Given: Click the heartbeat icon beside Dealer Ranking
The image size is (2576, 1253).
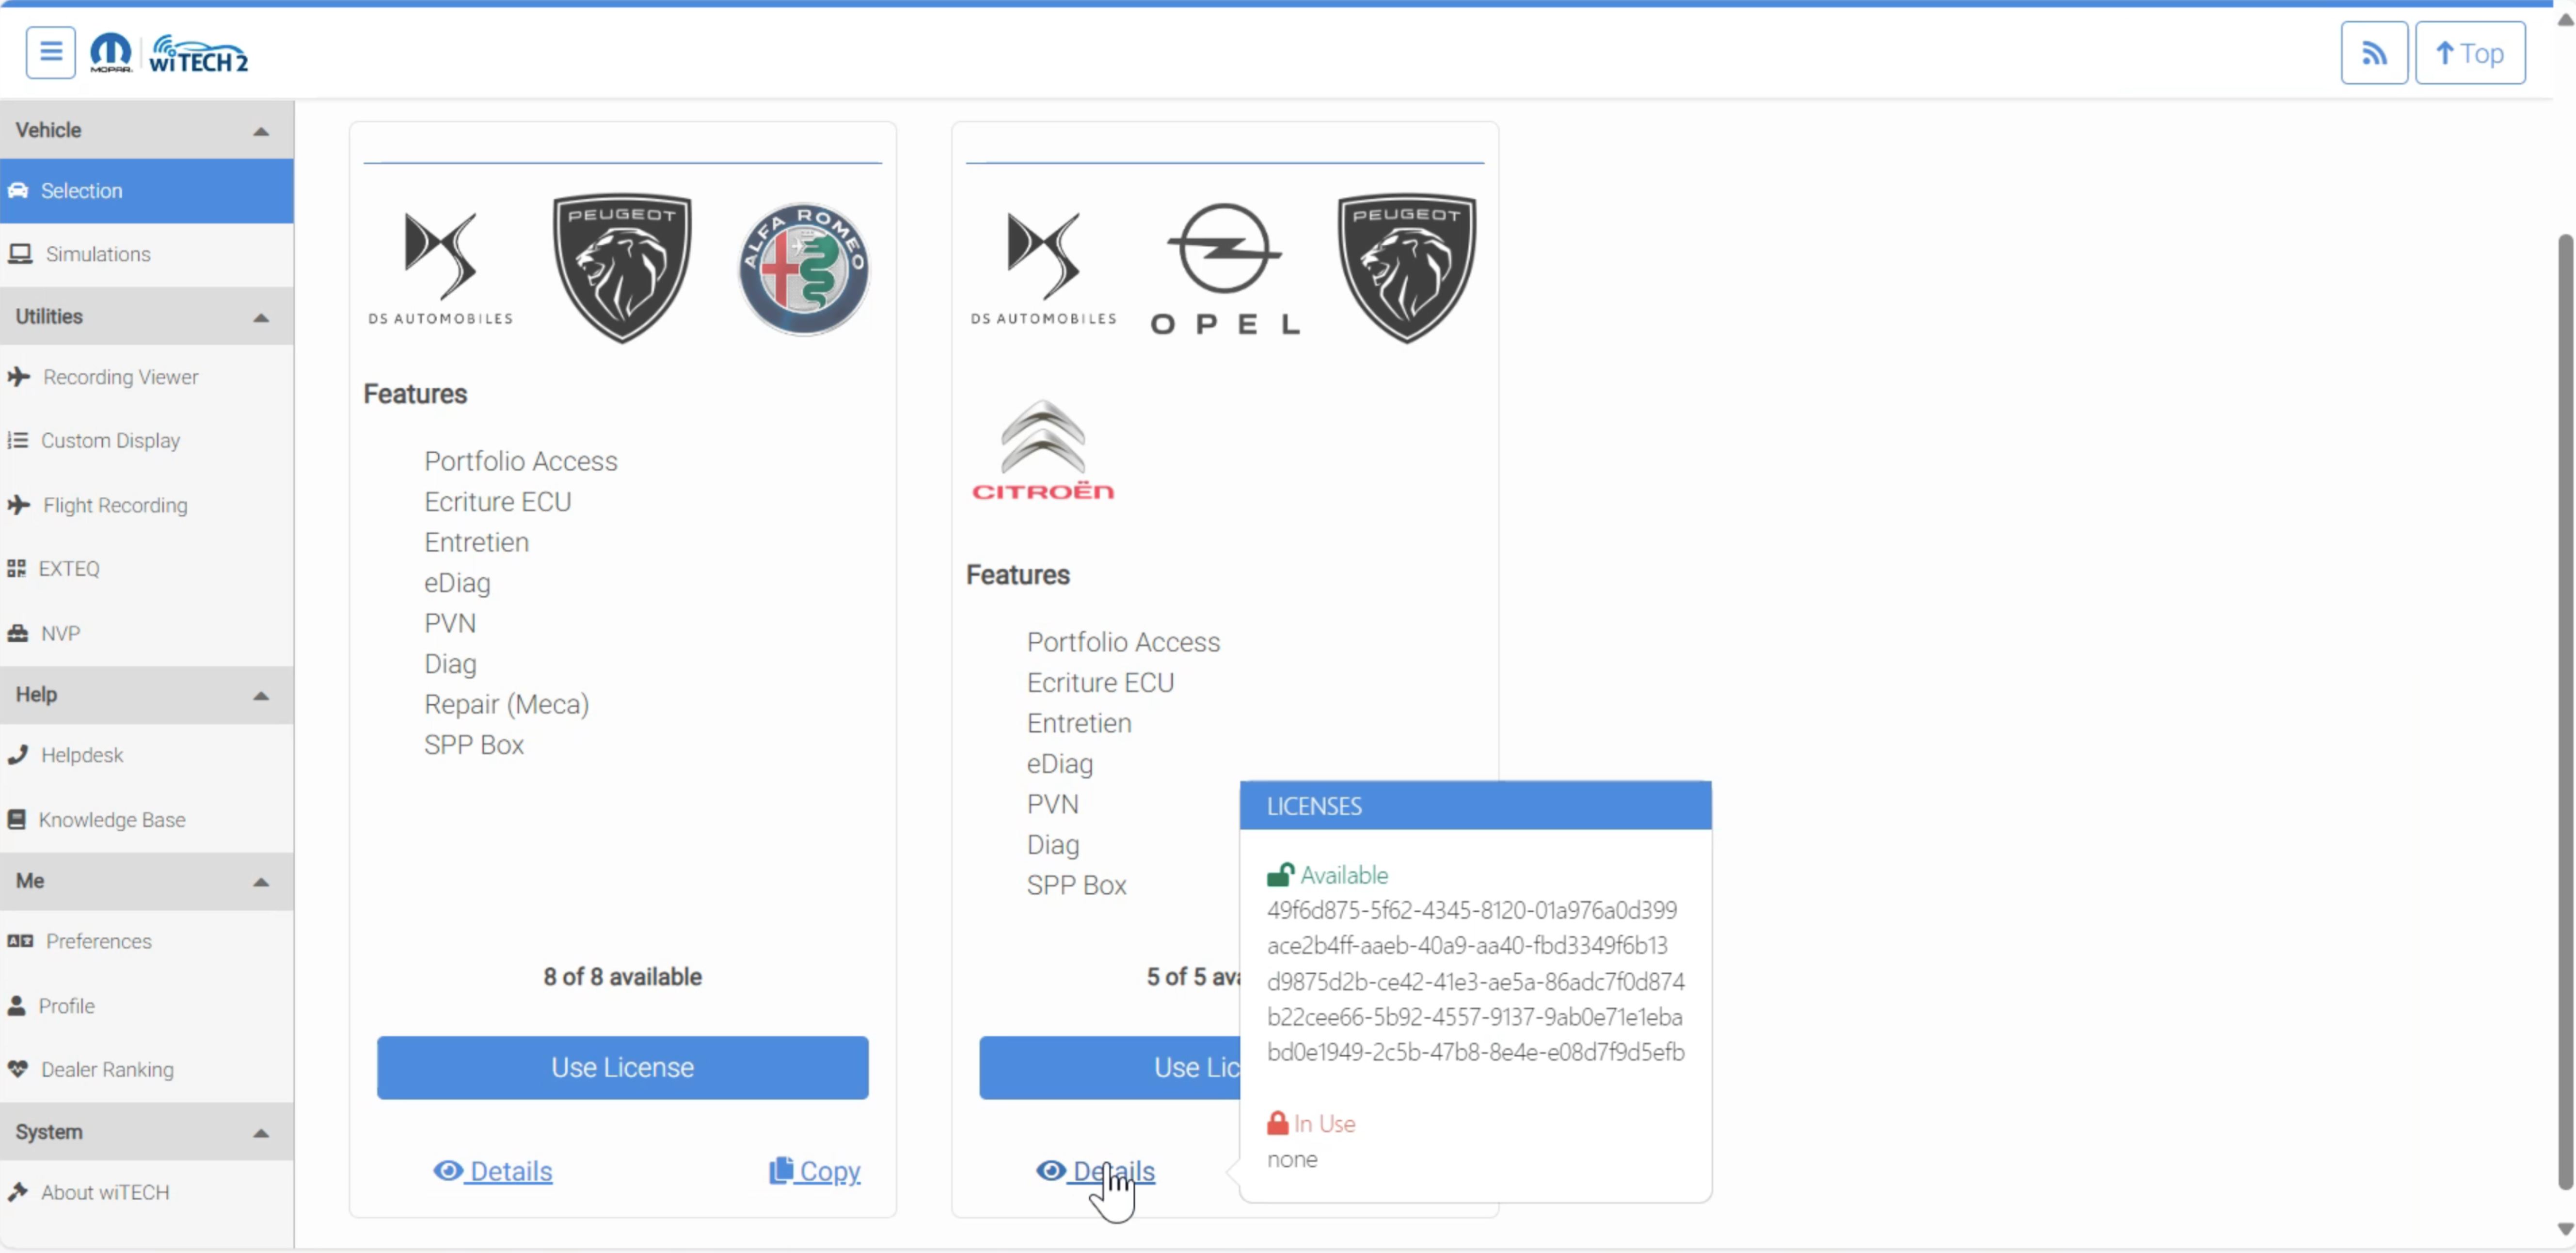Looking at the screenshot, I should pos(18,1069).
